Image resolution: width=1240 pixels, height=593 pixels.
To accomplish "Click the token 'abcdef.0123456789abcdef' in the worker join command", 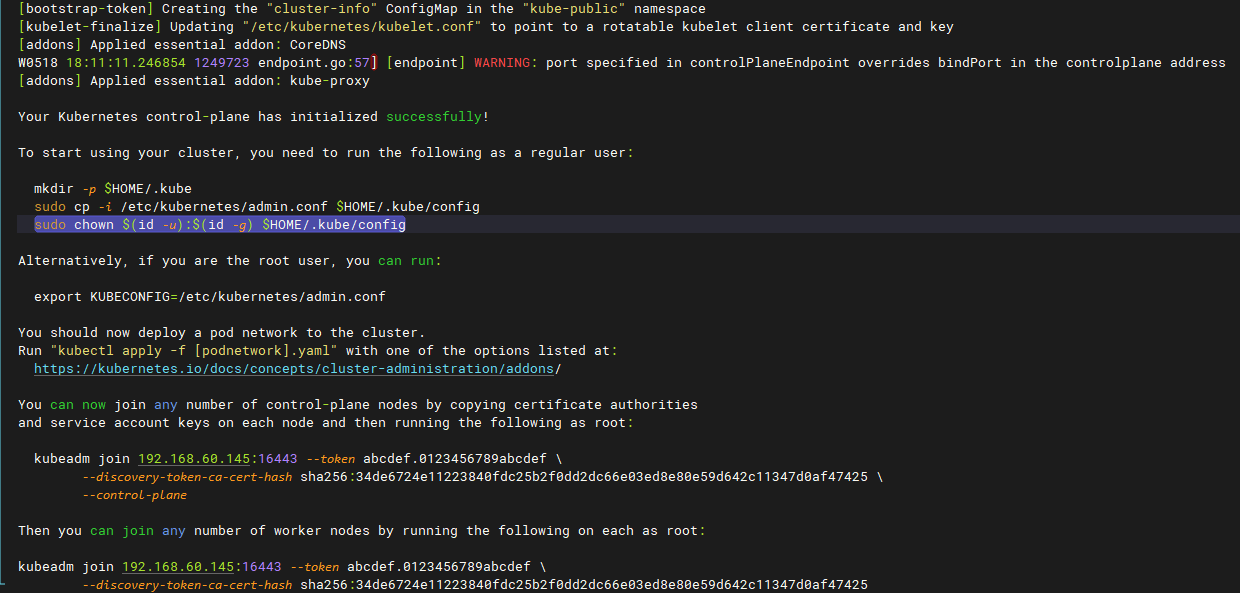I will 438,567.
